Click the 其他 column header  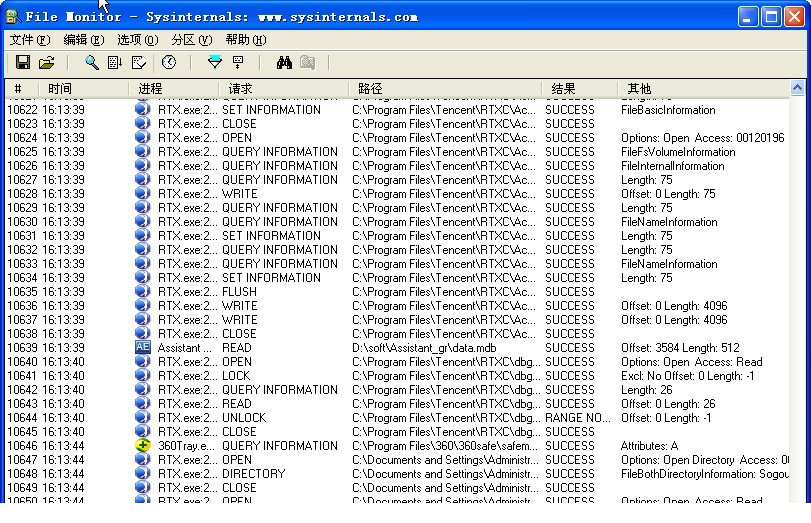[703, 88]
